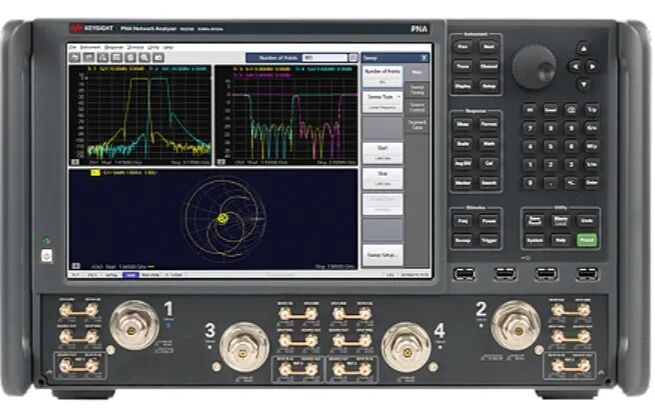Click the Number of Points softkey
This screenshot has height=415, width=655.
[x=382, y=76]
